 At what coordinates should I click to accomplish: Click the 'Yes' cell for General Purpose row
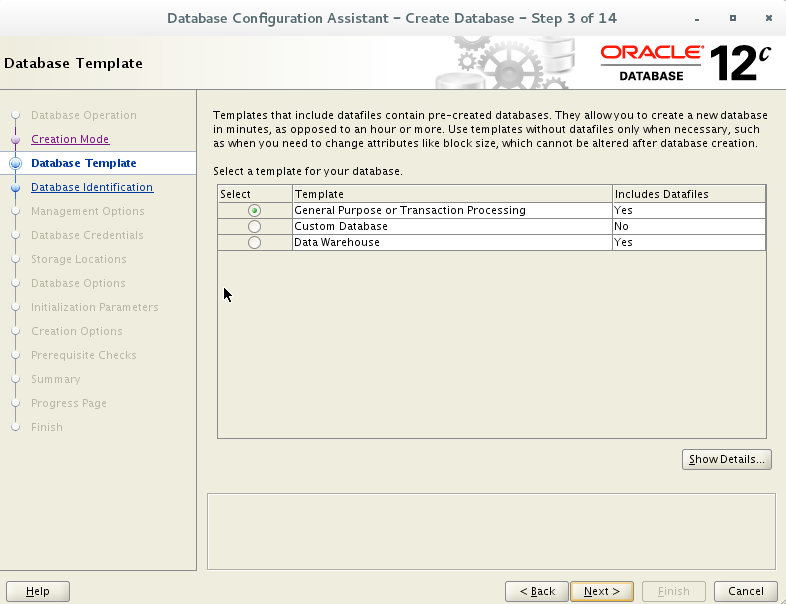[689, 210]
